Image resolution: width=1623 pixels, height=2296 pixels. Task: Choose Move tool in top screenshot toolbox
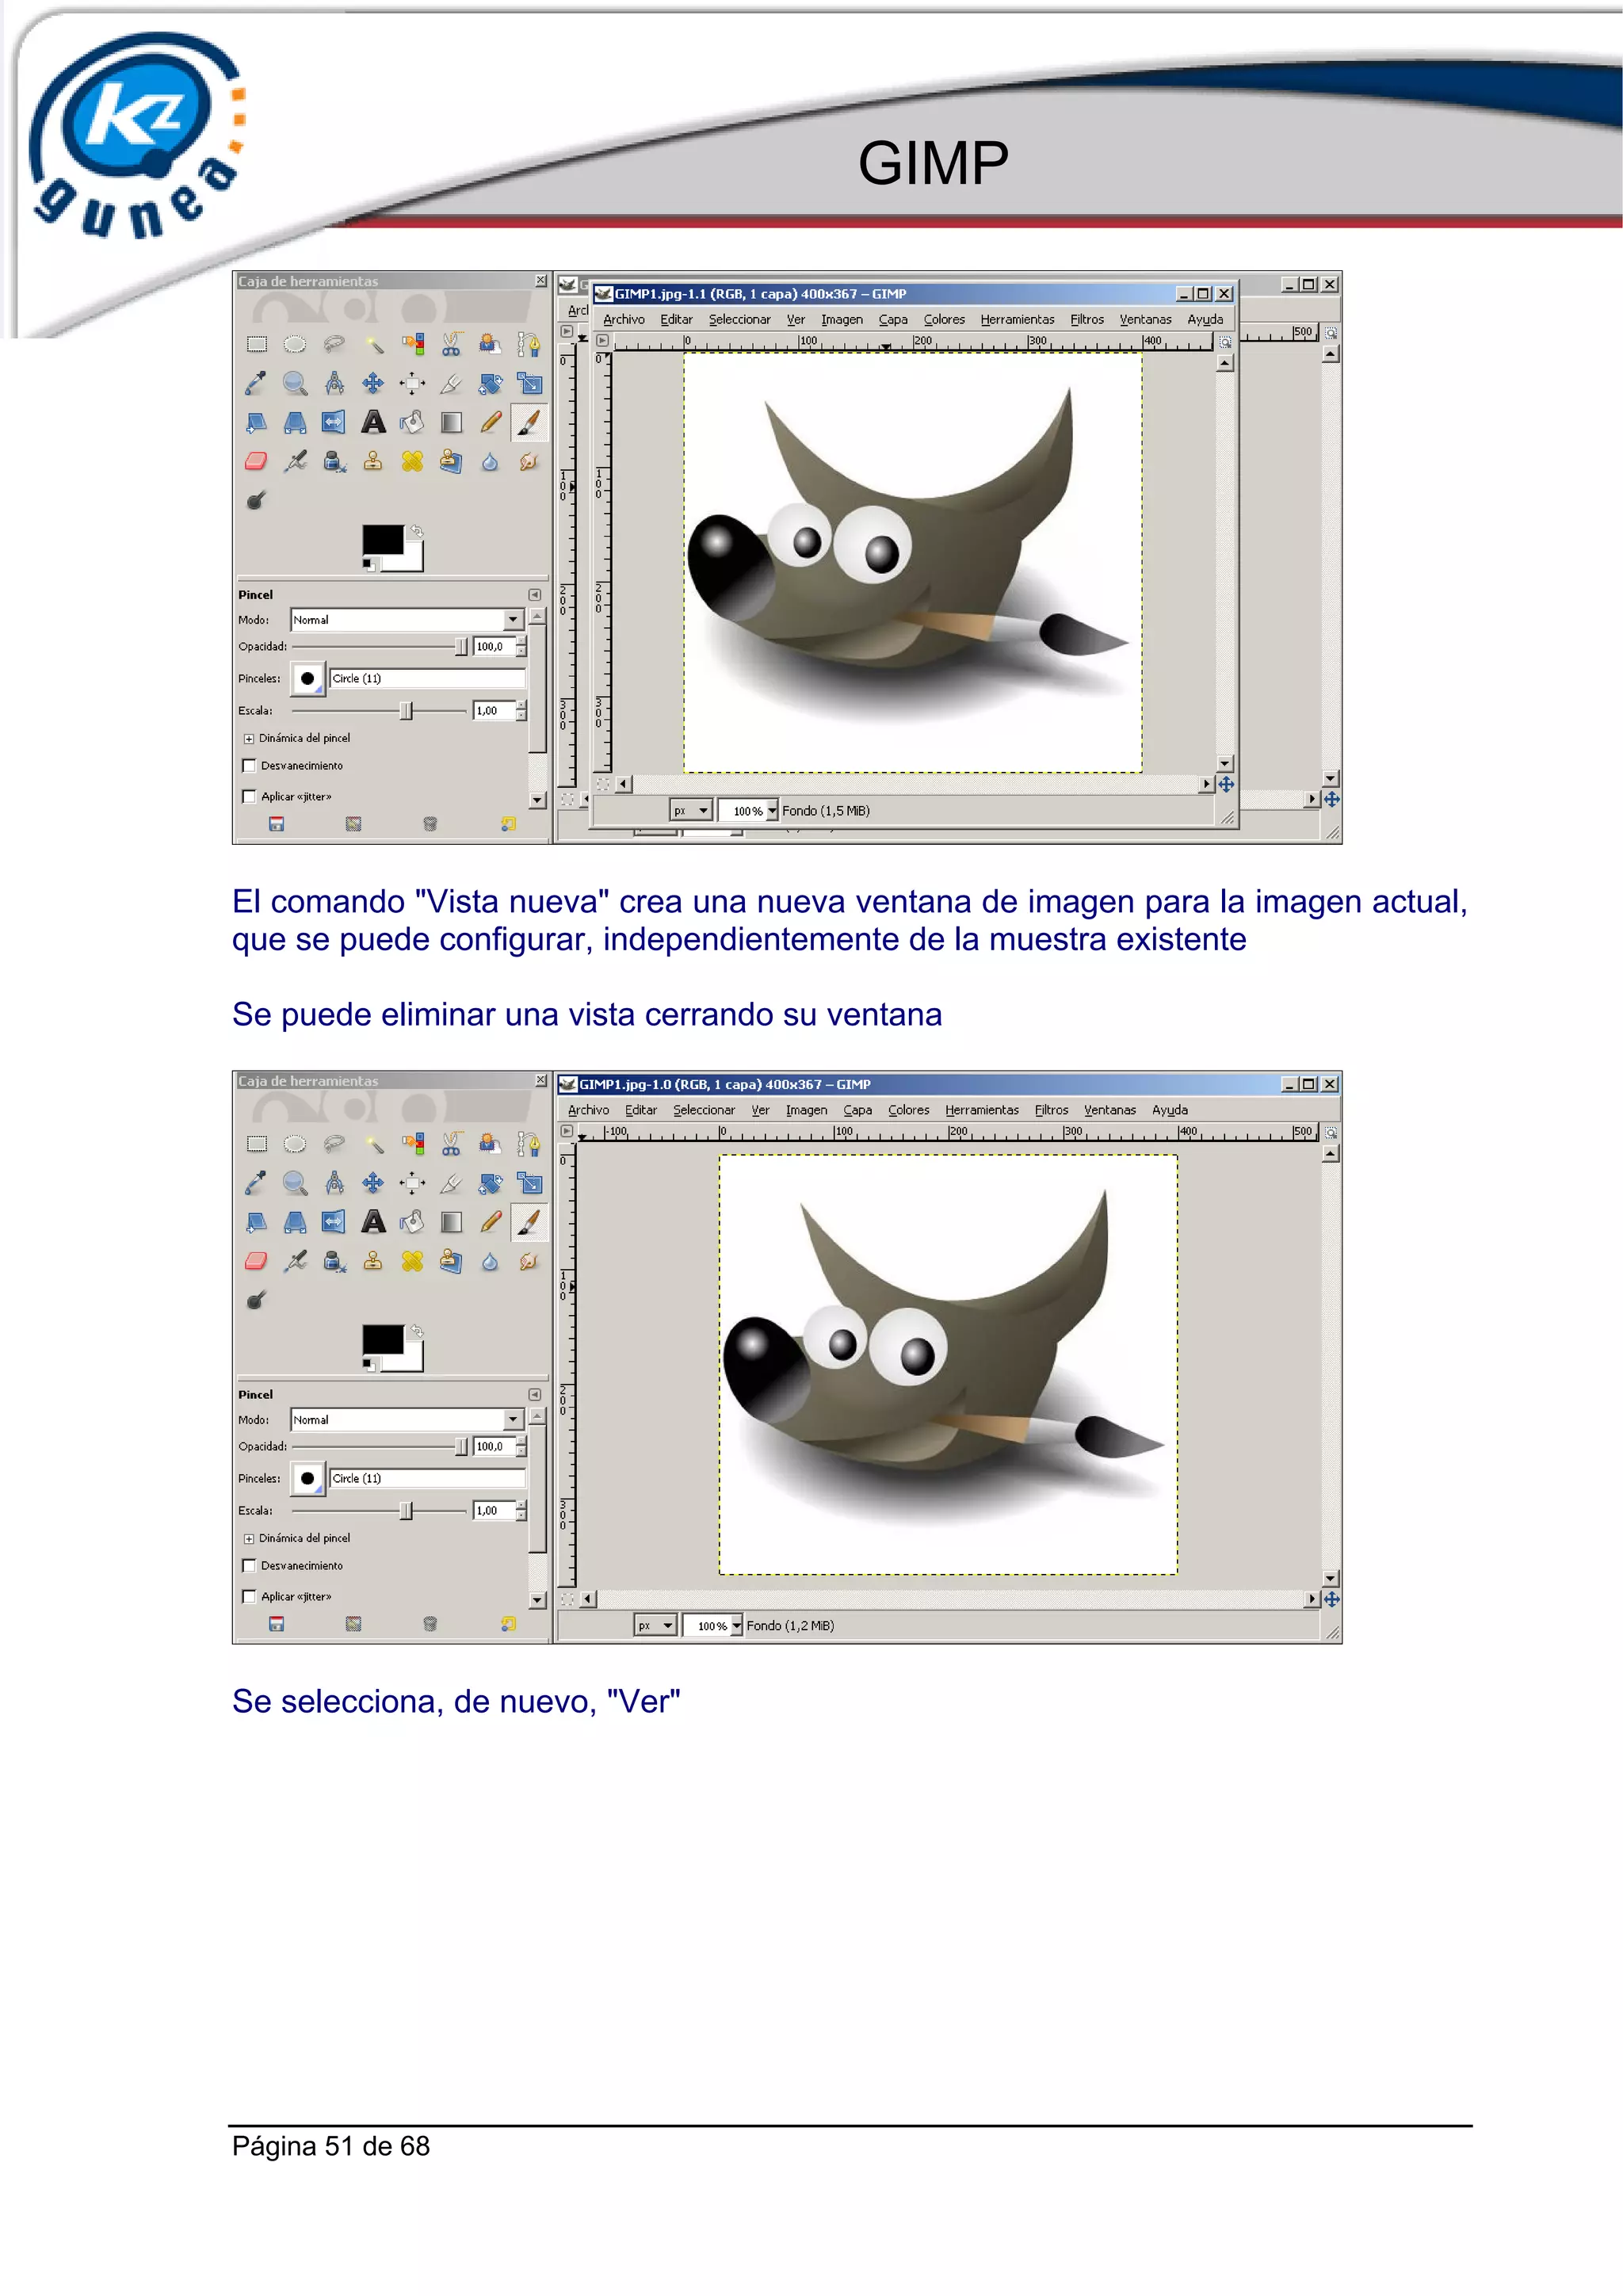pyautogui.click(x=373, y=383)
